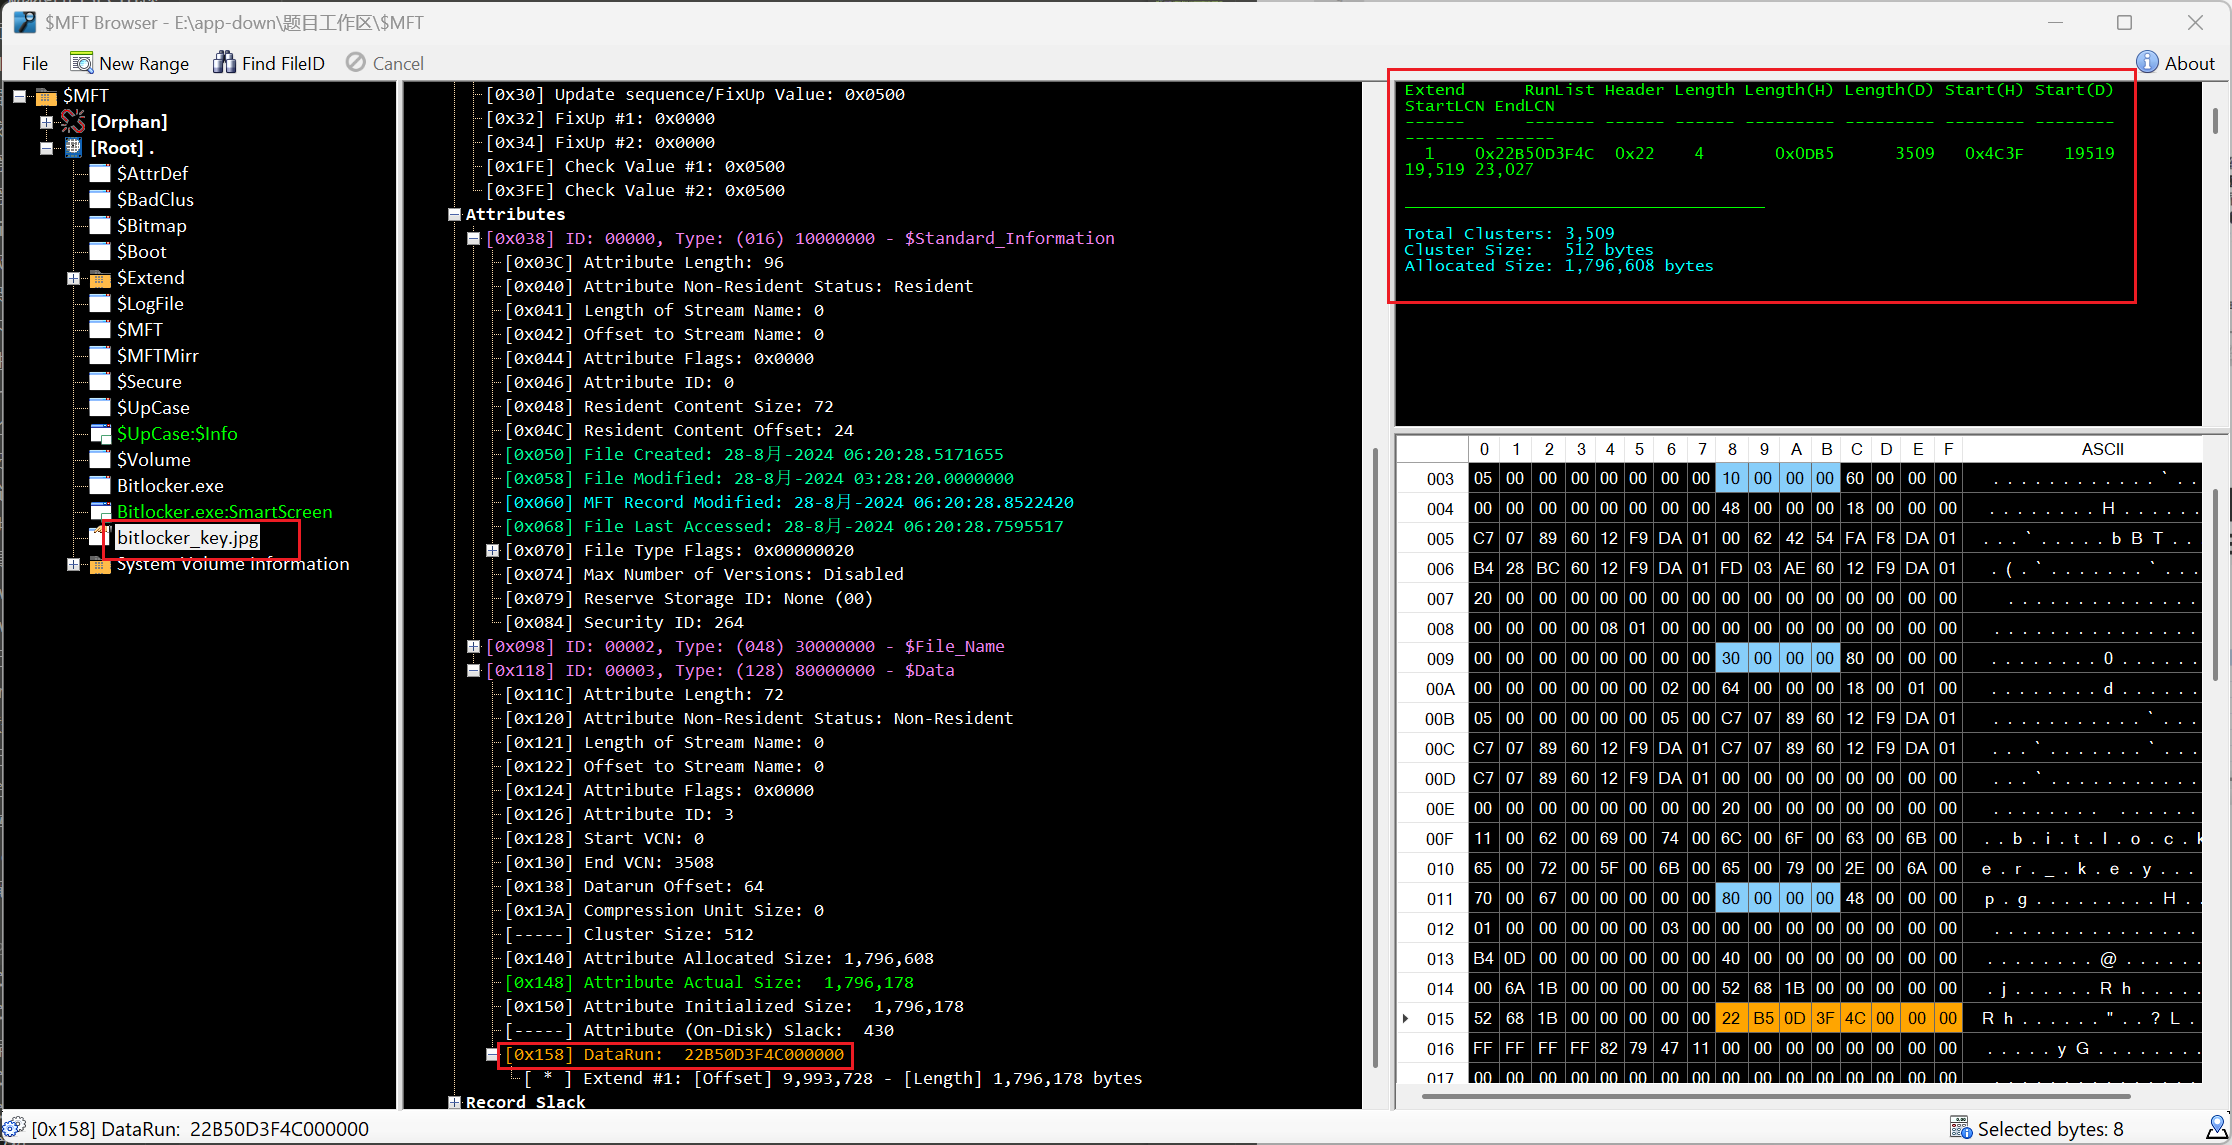2232x1145 pixels.
Task: Select bitlocker_key.jpg in the tree
Action: pos(188,538)
